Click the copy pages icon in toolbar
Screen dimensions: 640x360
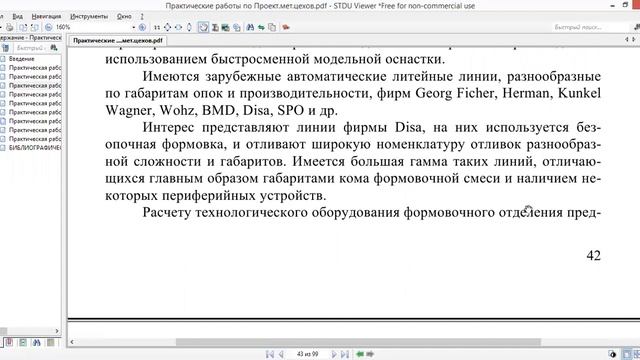pyautogui.click(x=272, y=27)
